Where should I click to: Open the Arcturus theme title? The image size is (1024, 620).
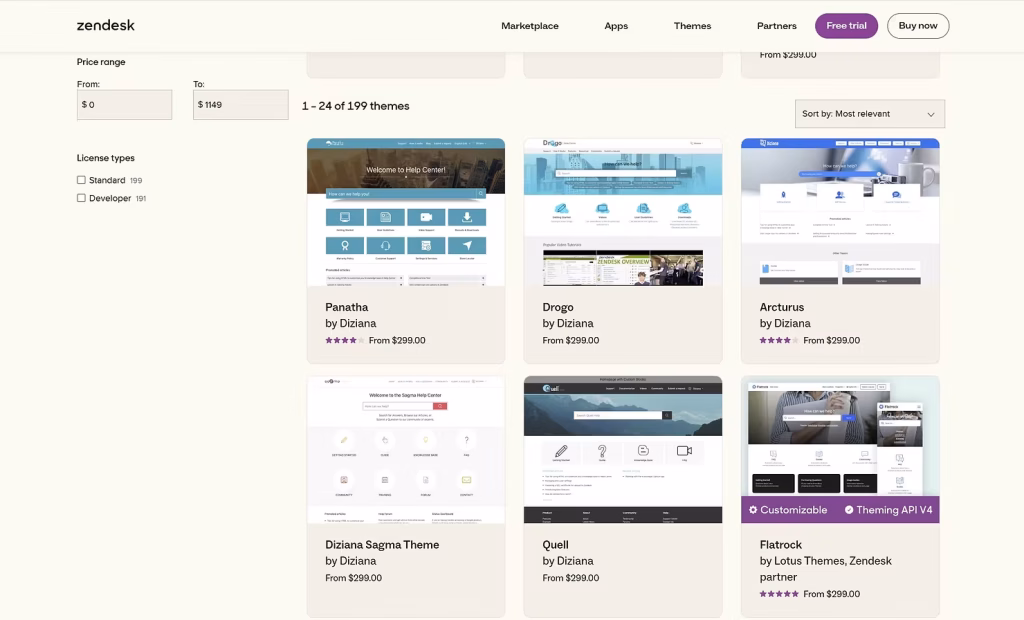pos(782,307)
